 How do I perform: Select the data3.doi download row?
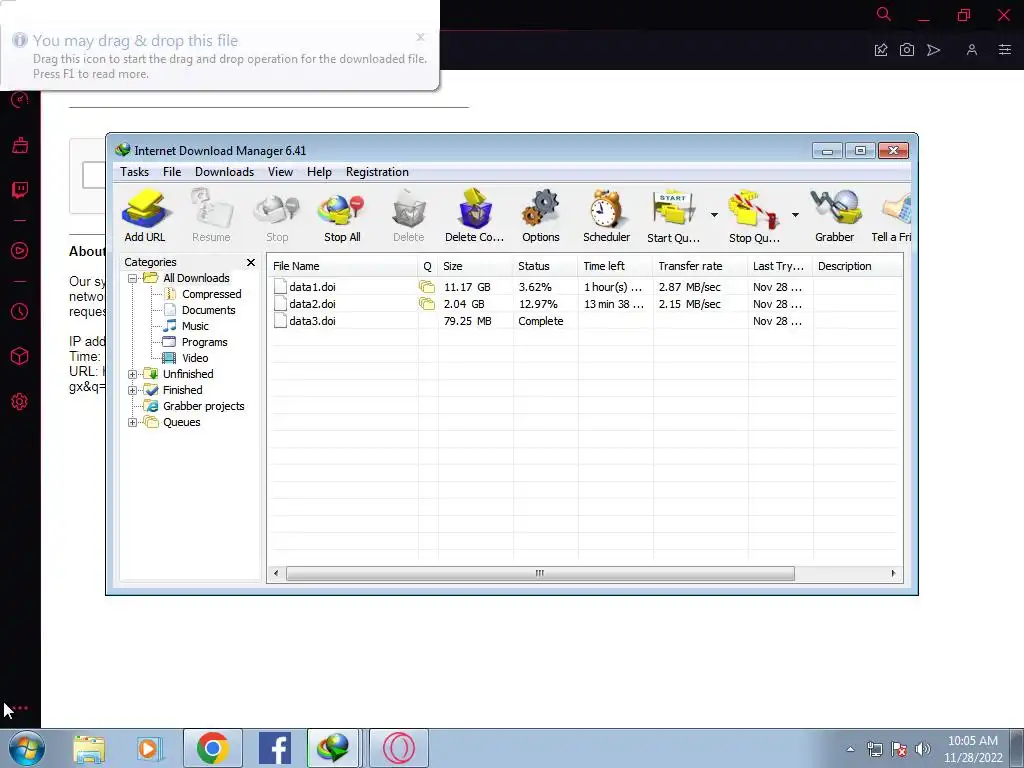584,321
